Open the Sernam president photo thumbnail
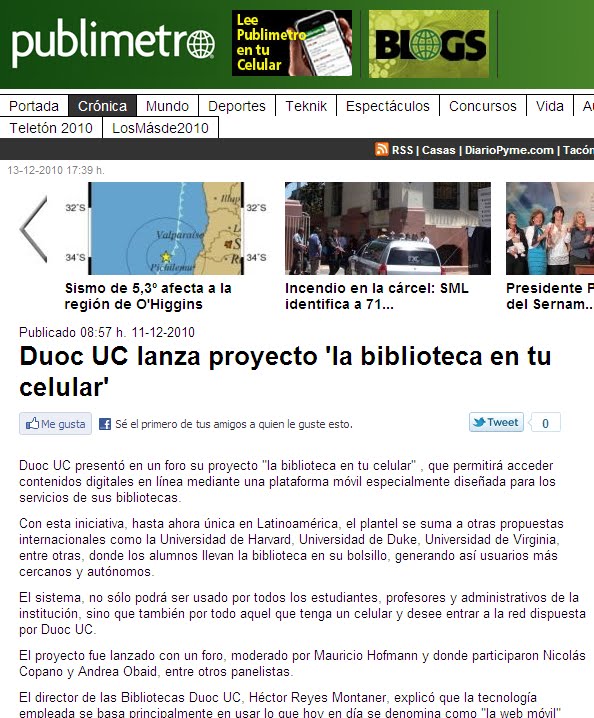This screenshot has height=718, width=594. coord(550,228)
